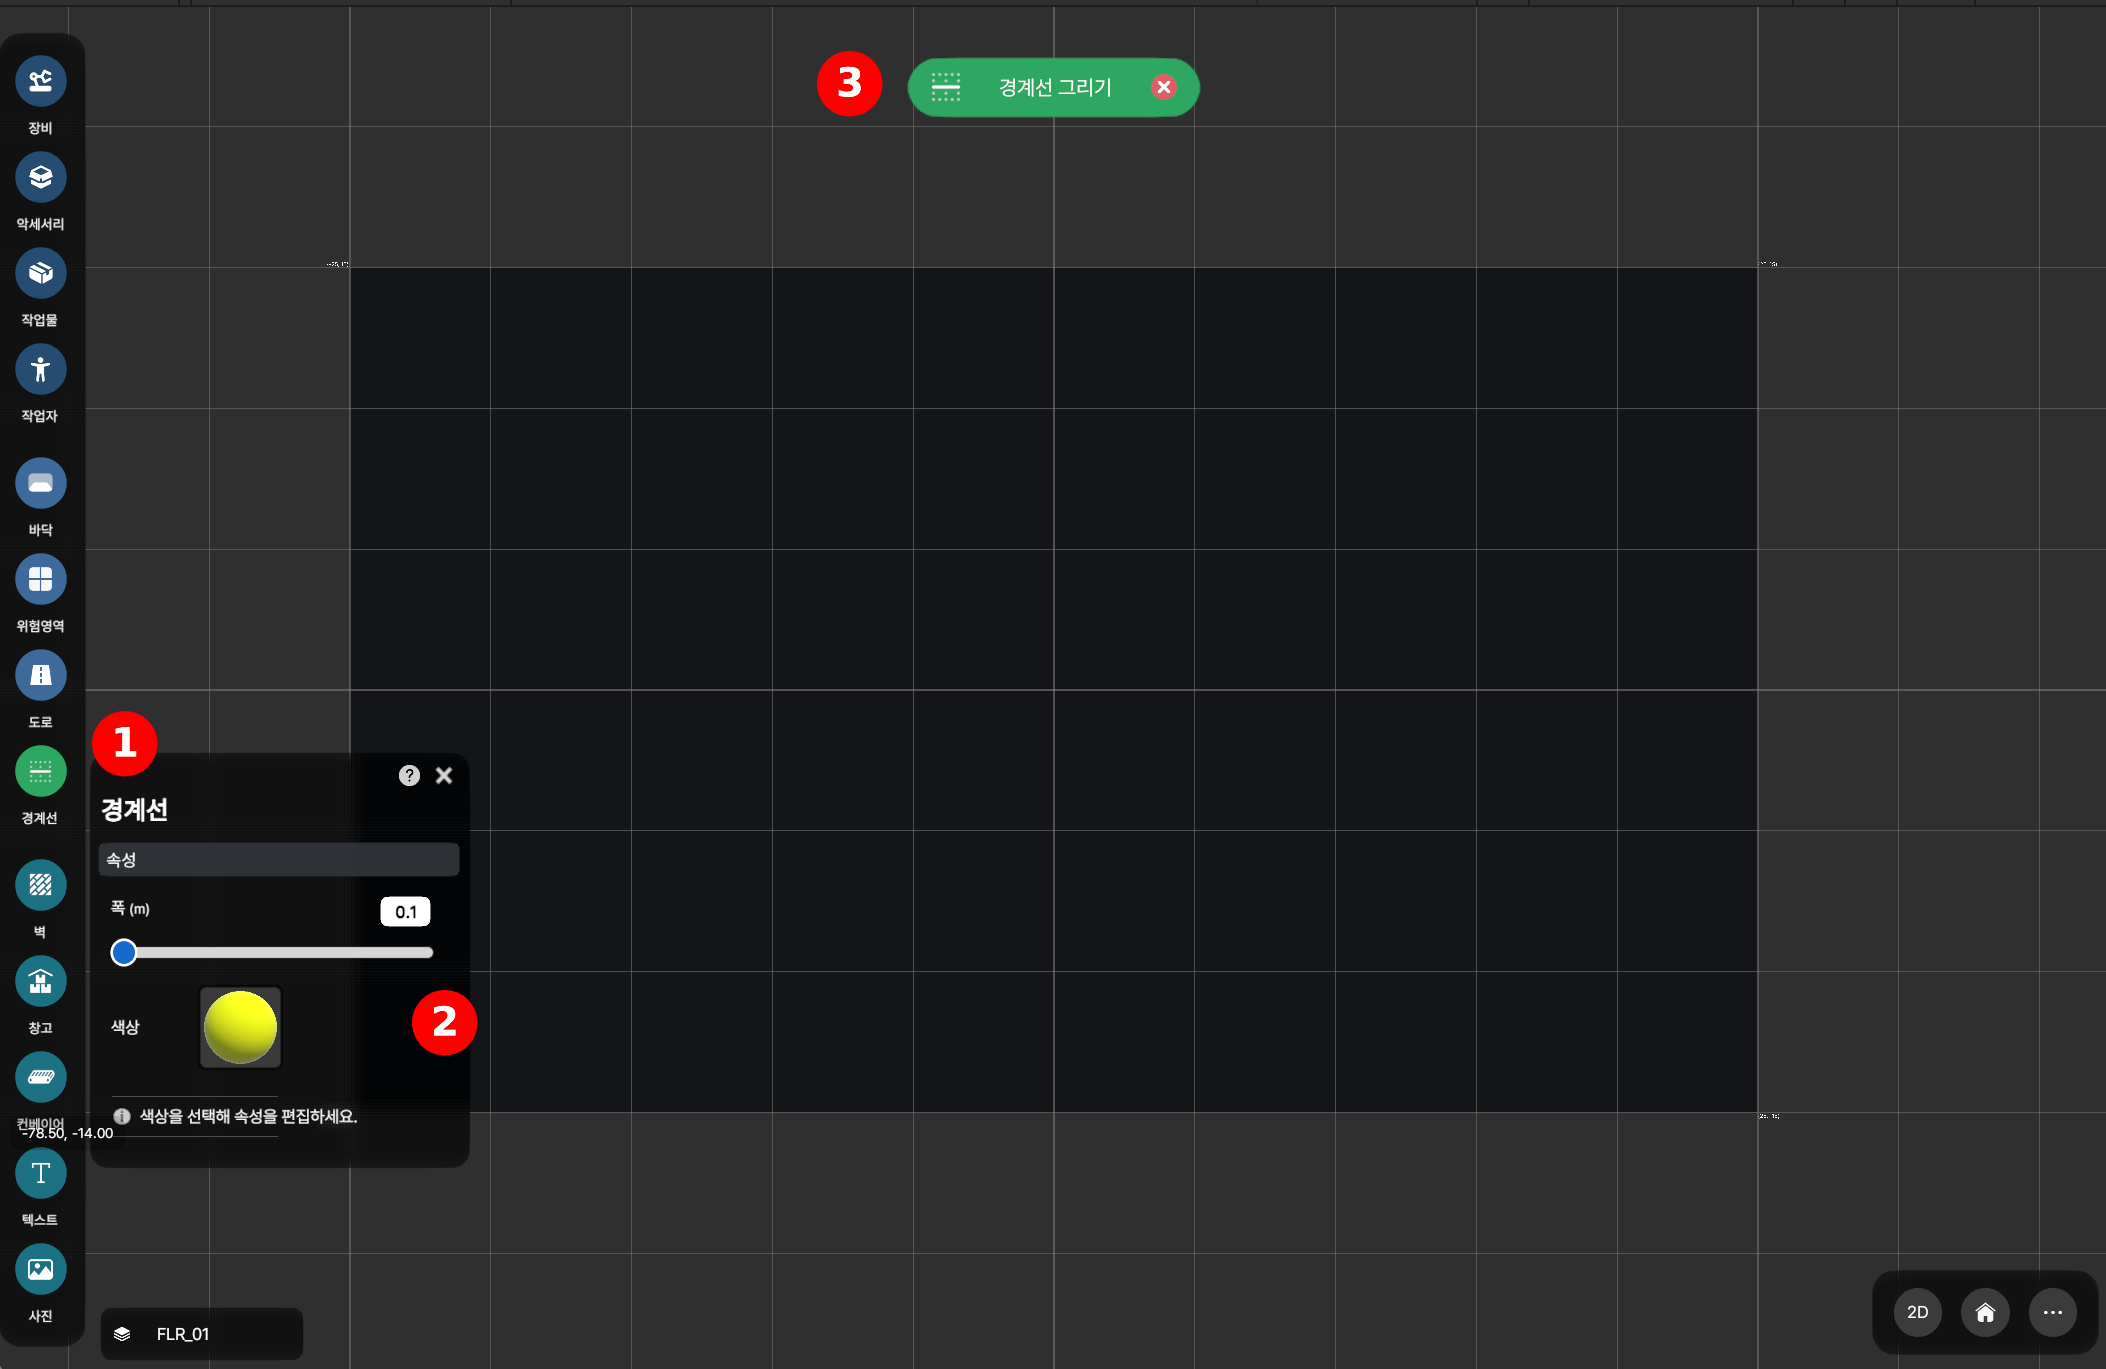
Task: Open the 창고 warehouse tool
Action: pos(40,981)
